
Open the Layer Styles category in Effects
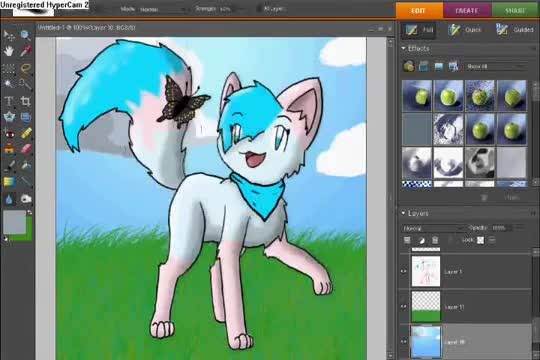(424, 66)
